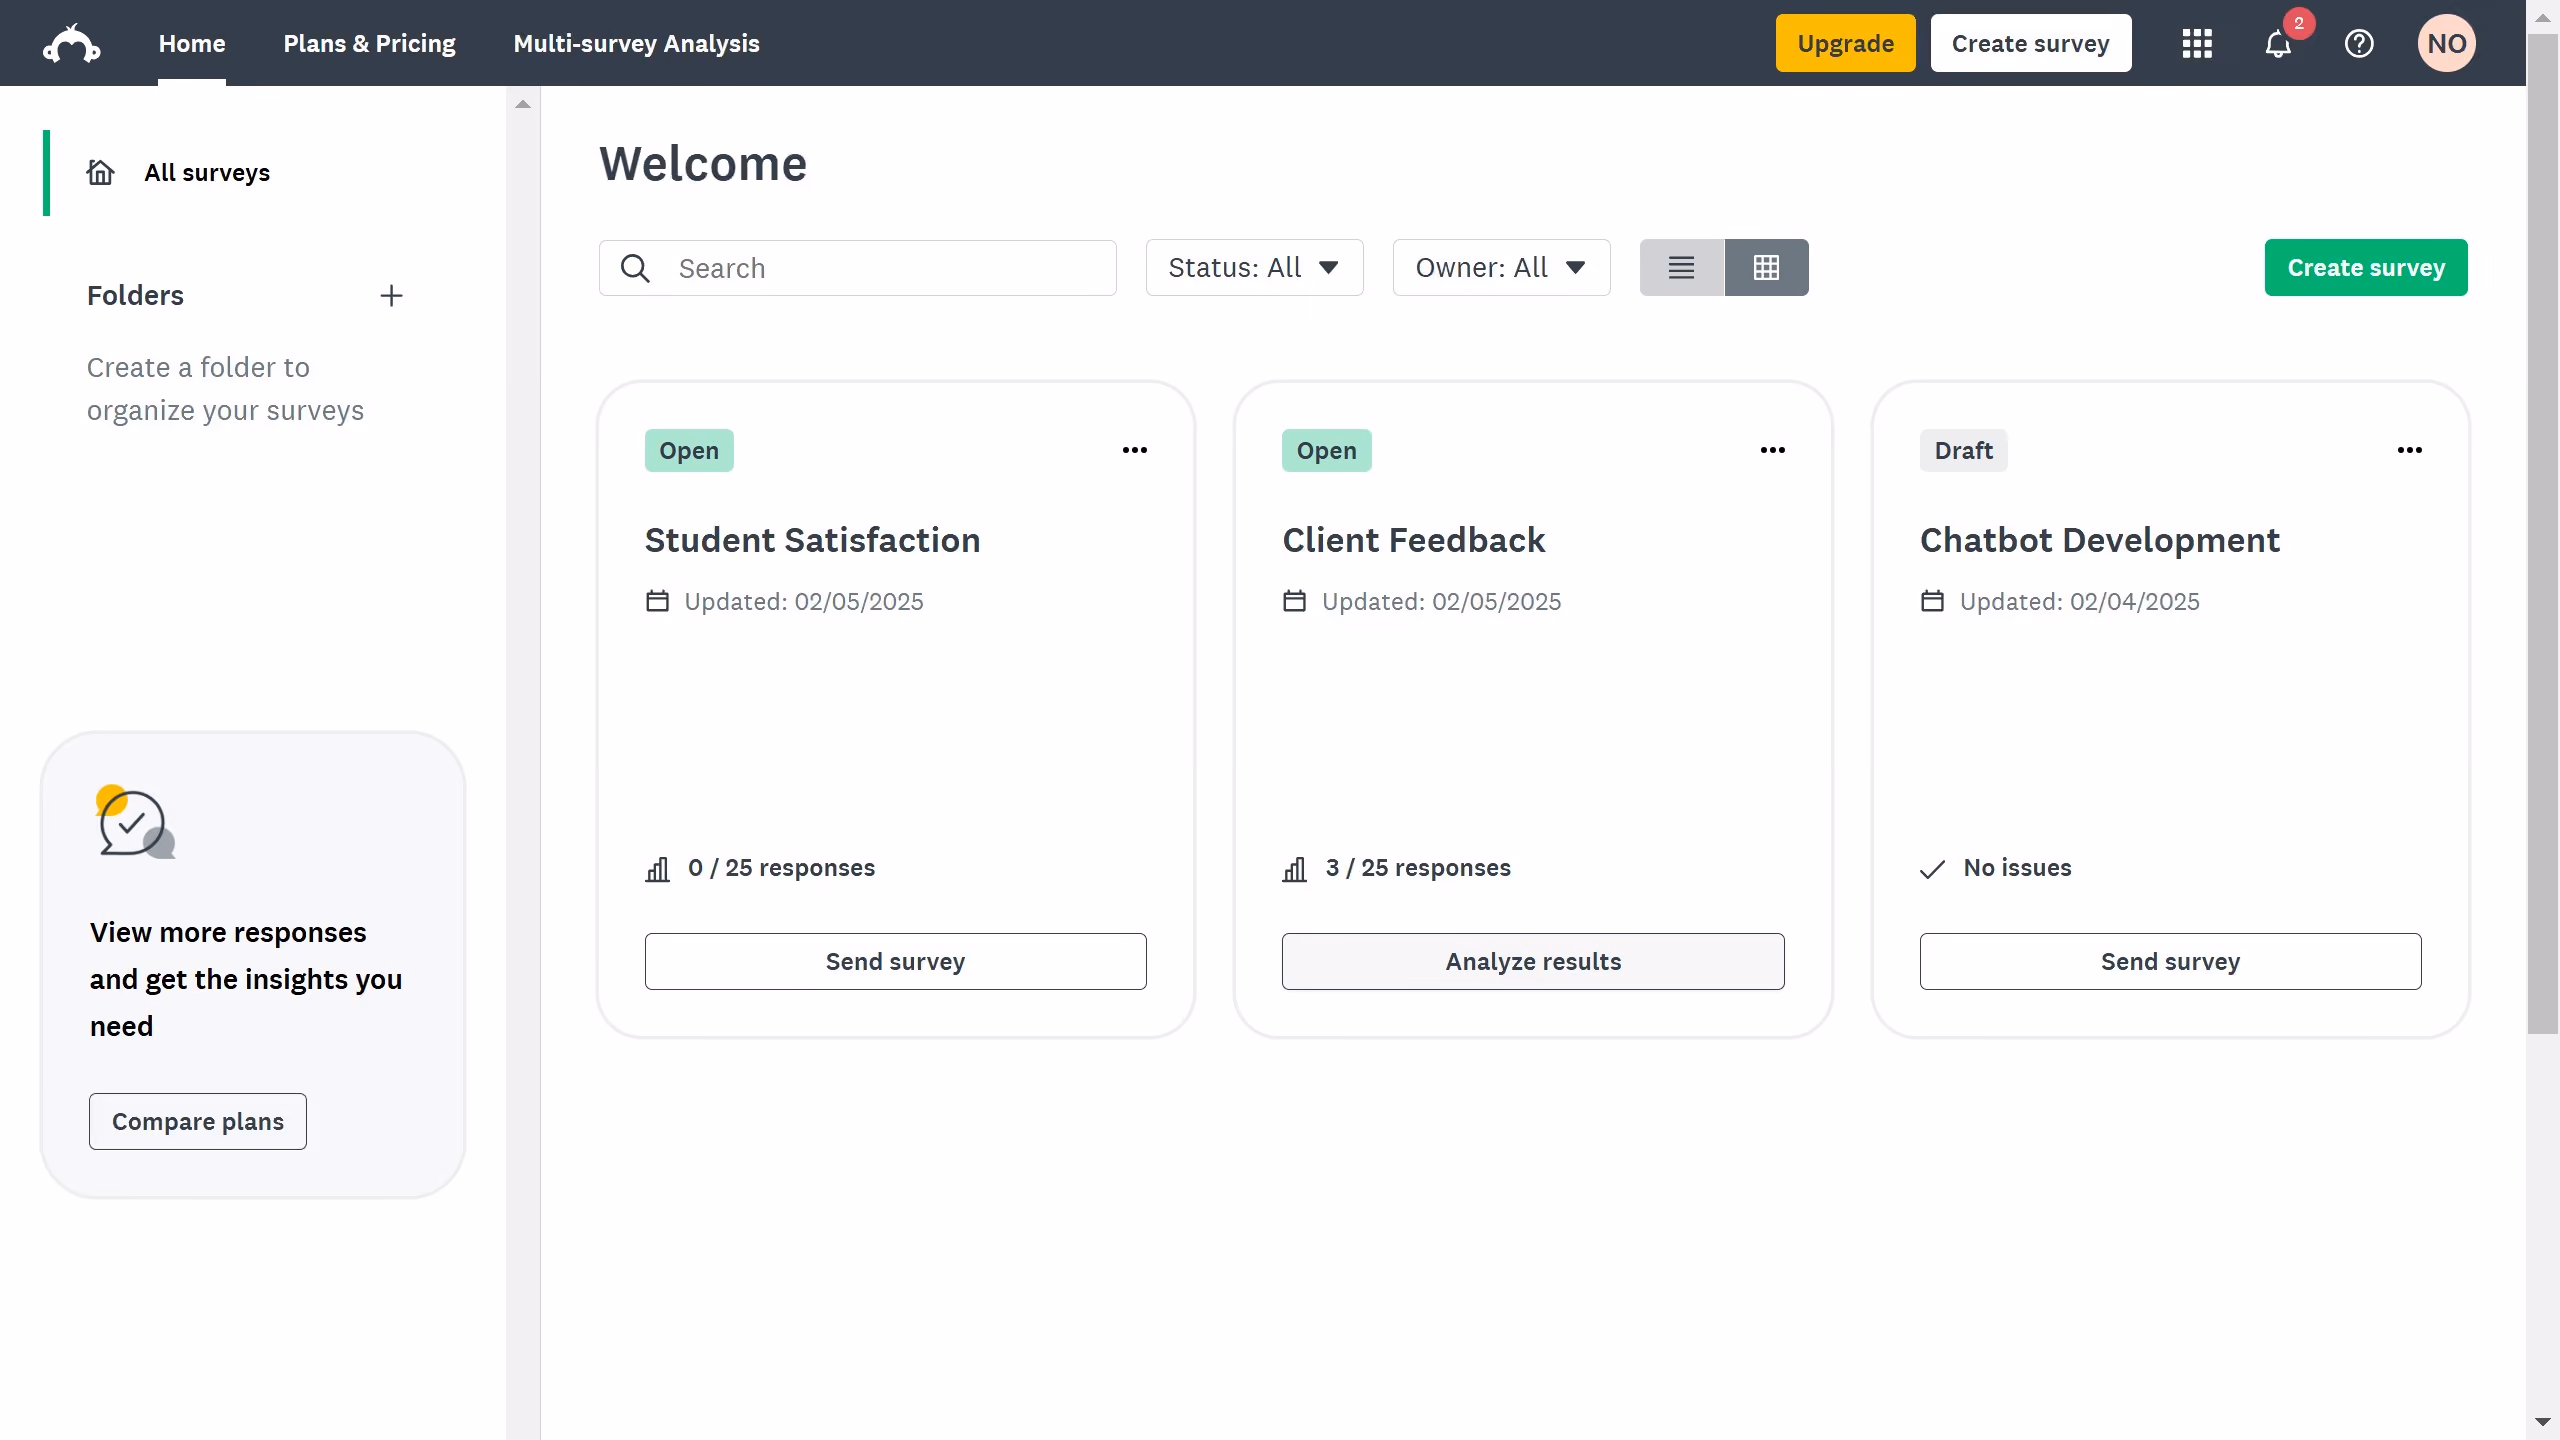
Task: Click the Open badge on Student Satisfaction
Action: click(689, 451)
